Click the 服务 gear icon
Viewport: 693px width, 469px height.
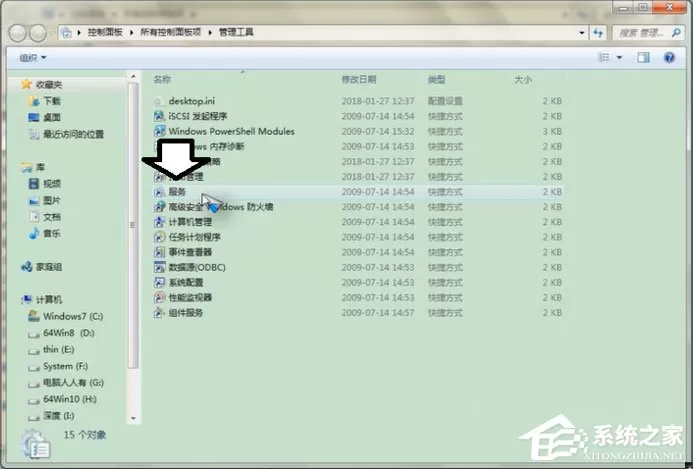pyautogui.click(x=159, y=192)
